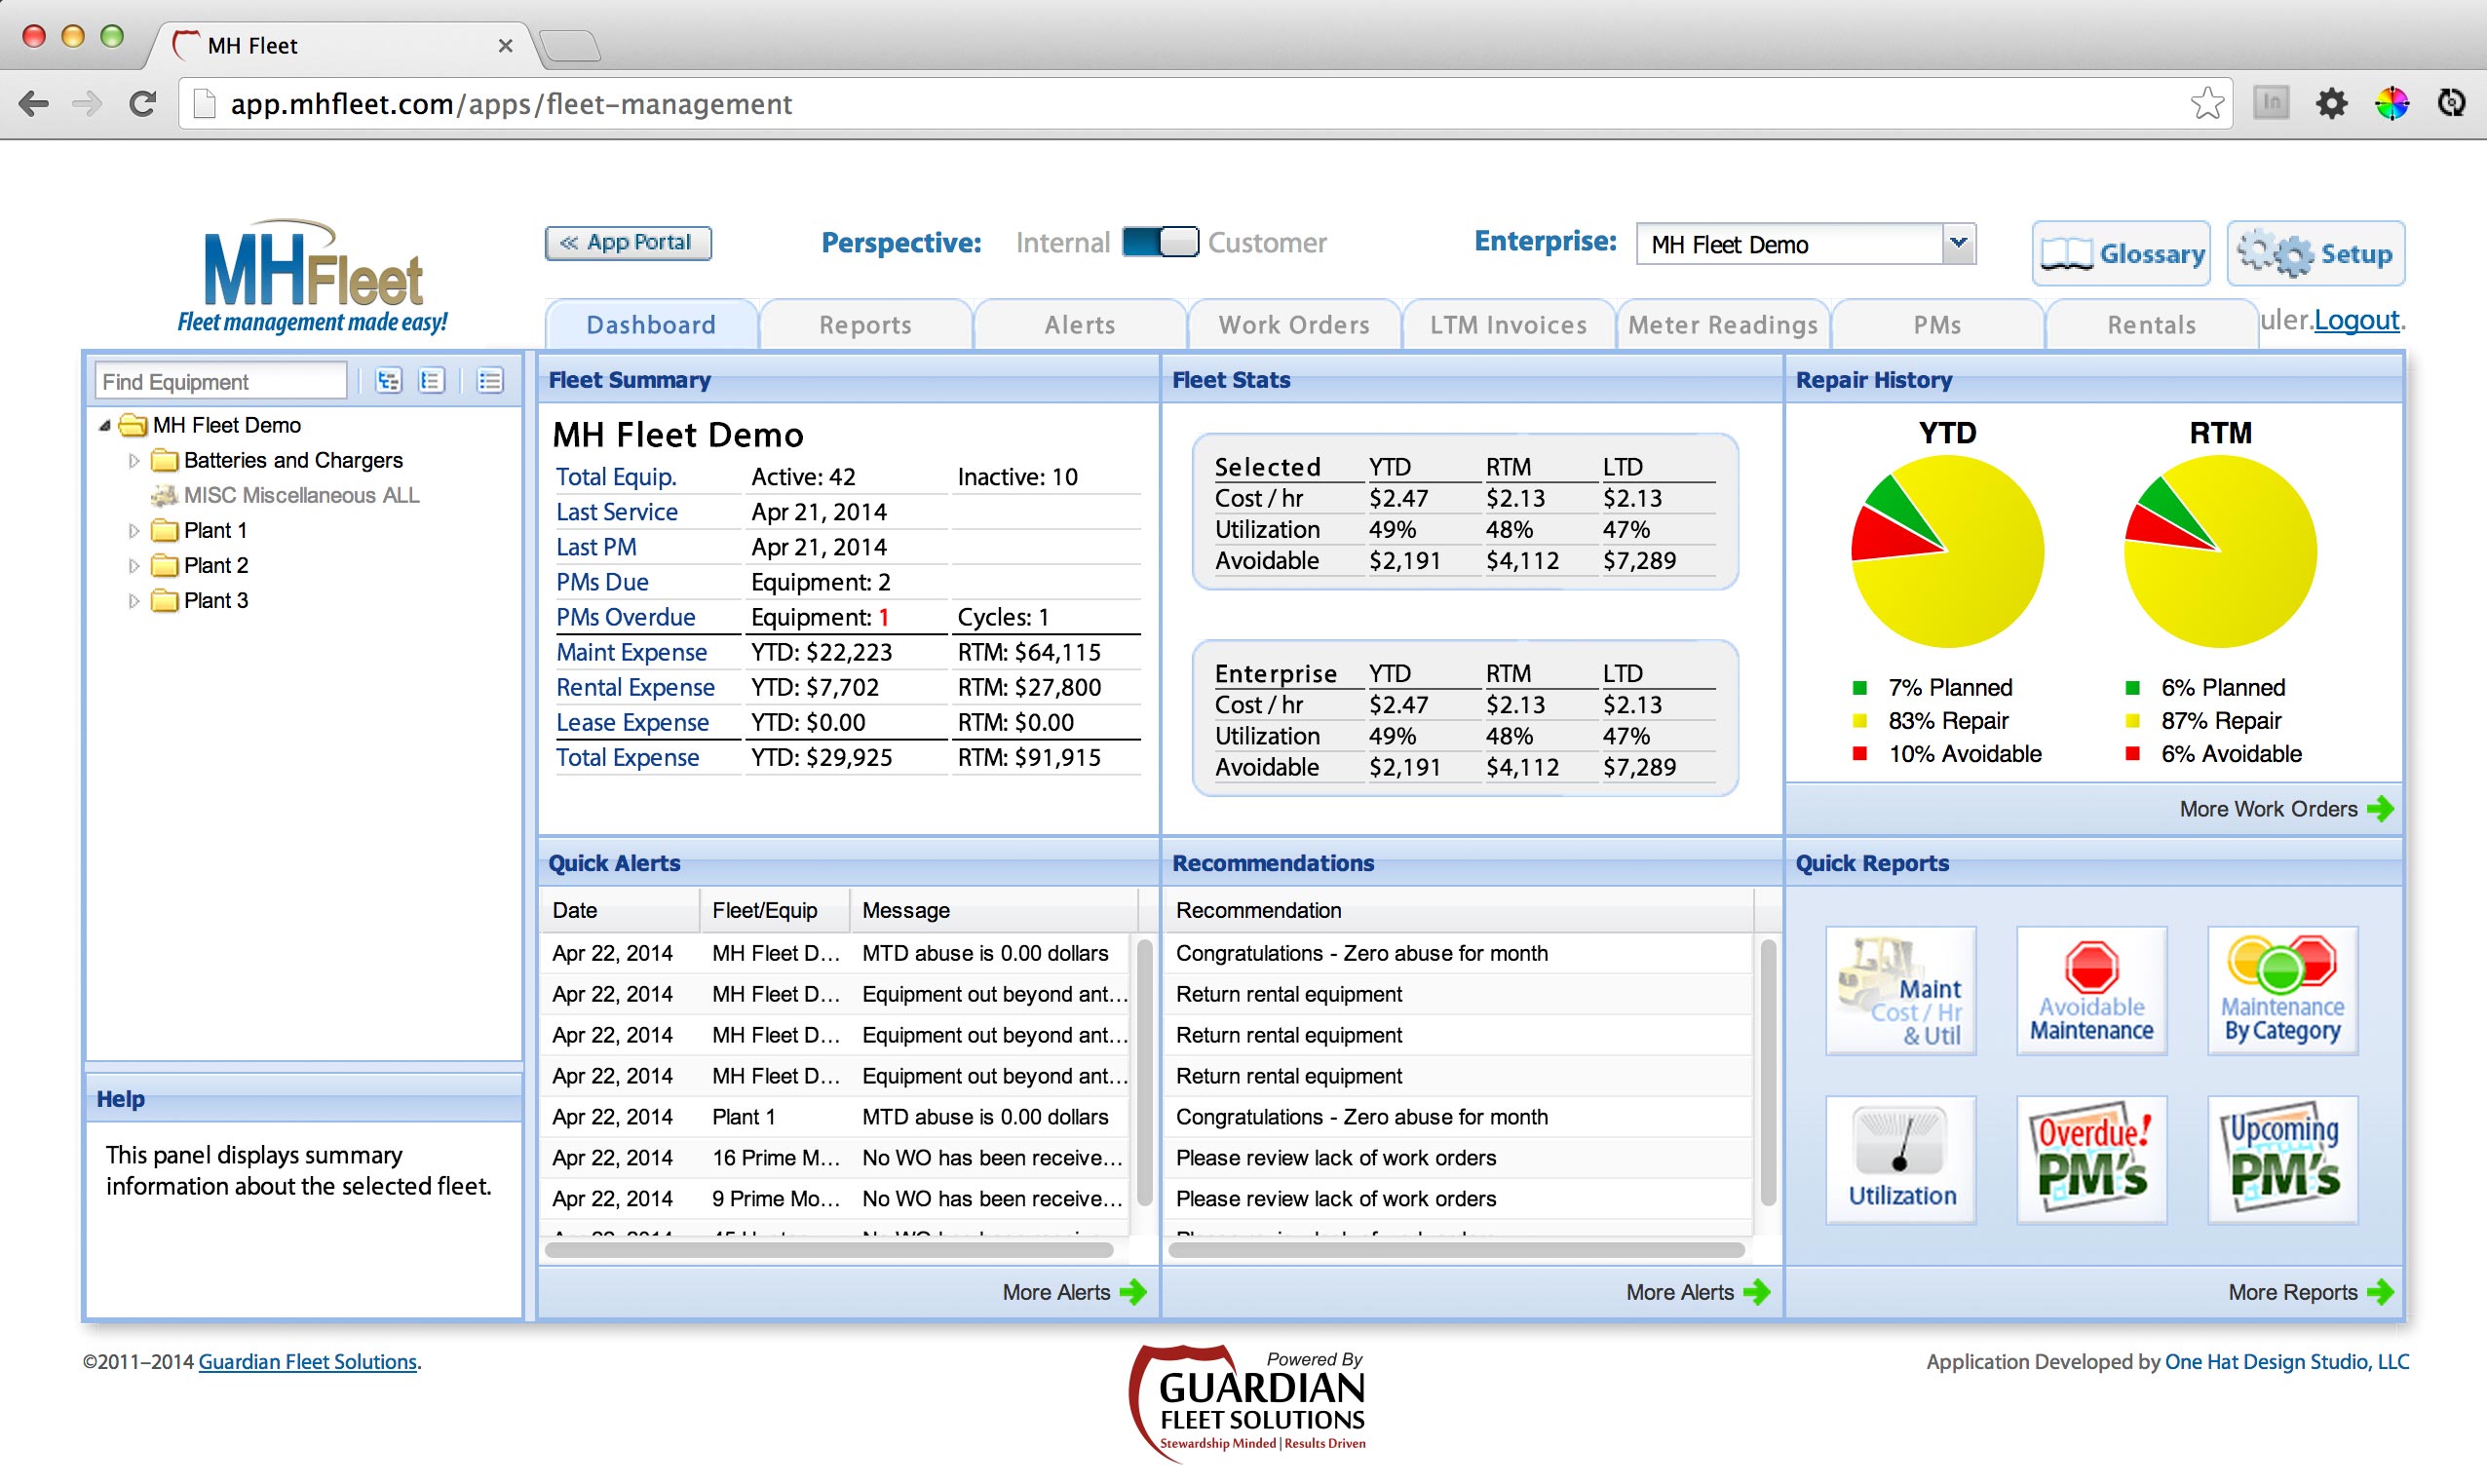Viewport: 2487px width, 1484px height.
Task: Open Maint Cost/Hr & Util report
Action: [1900, 990]
